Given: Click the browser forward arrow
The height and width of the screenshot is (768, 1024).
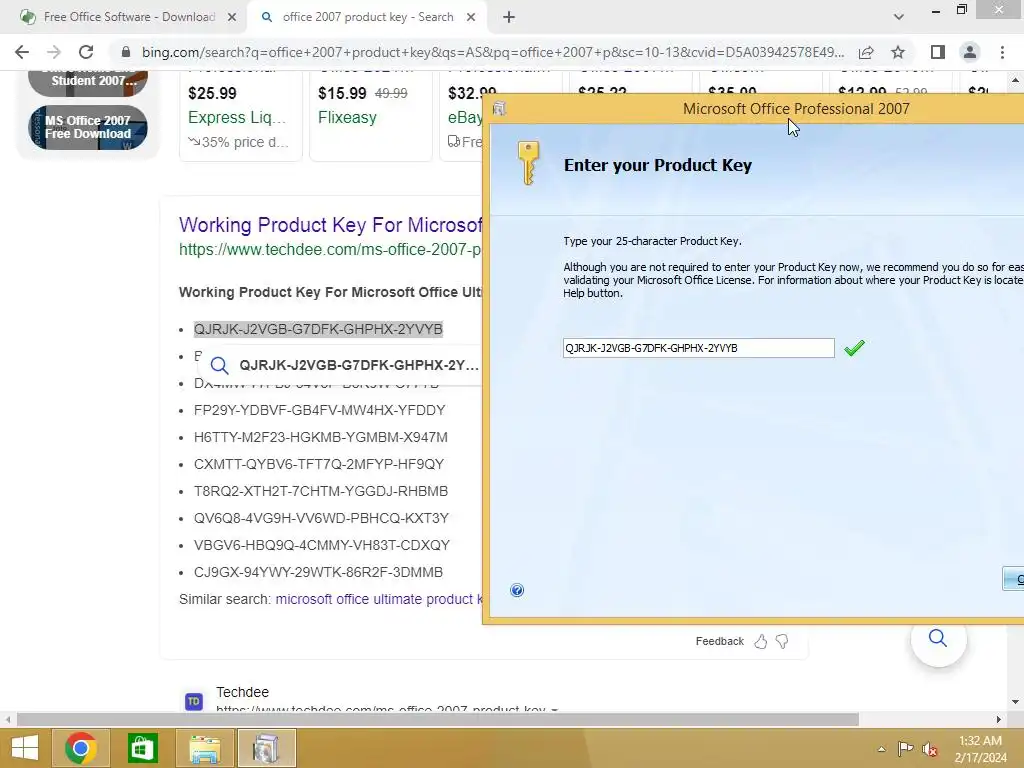Looking at the screenshot, I should [x=54, y=52].
